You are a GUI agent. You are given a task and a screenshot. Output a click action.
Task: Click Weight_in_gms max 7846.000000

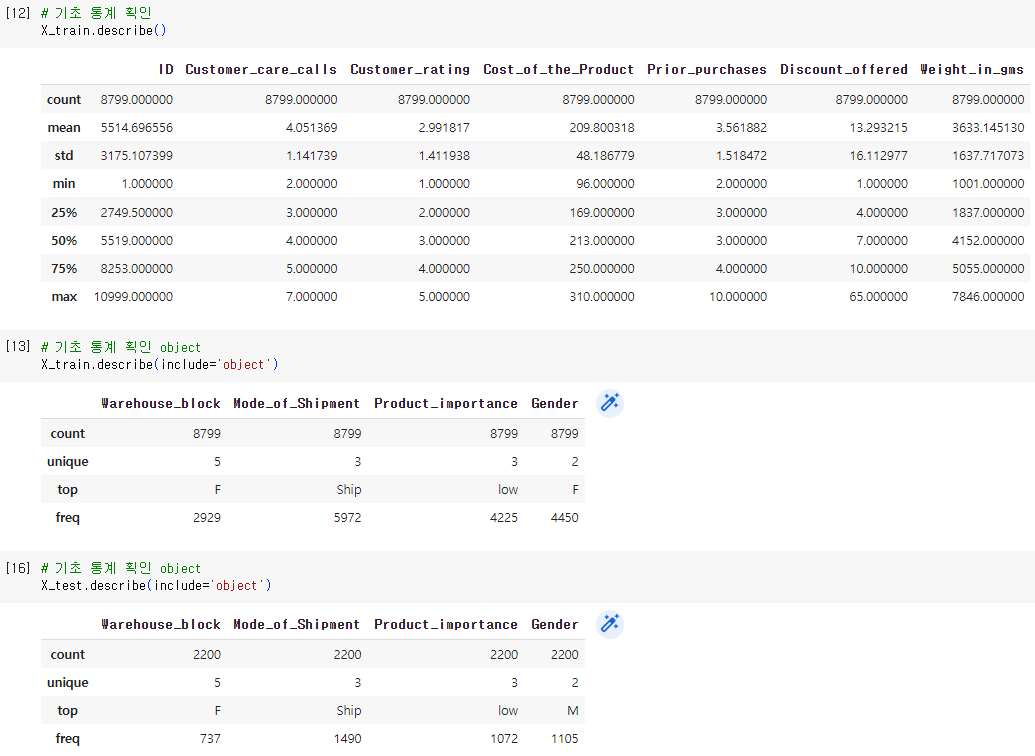pyautogui.click(x=988, y=297)
